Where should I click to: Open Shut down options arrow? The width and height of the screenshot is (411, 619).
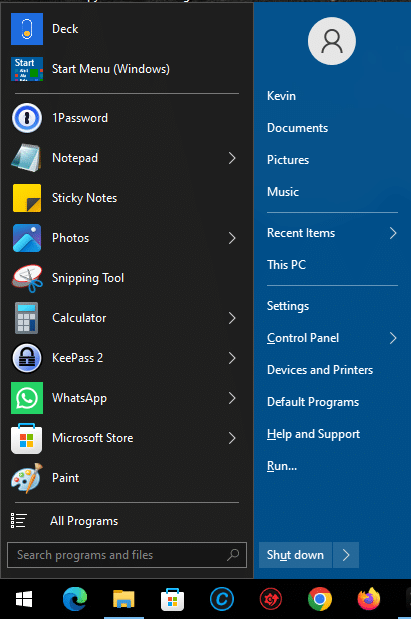(346, 555)
